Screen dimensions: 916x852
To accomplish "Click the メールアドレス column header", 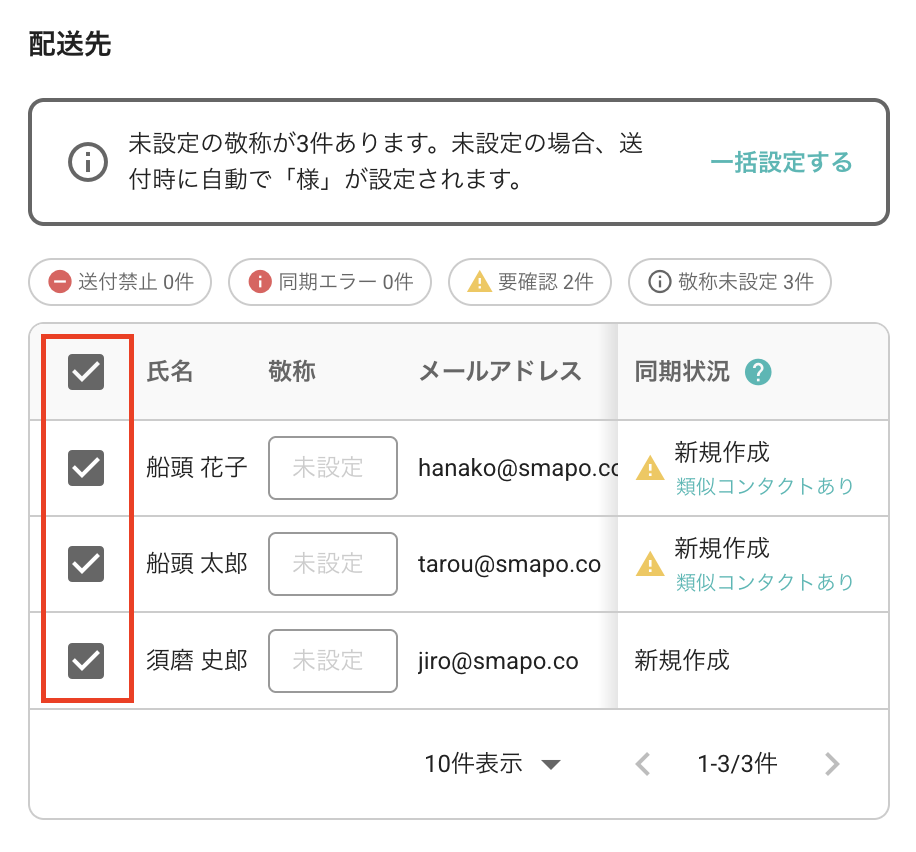I will pyautogui.click(x=500, y=372).
